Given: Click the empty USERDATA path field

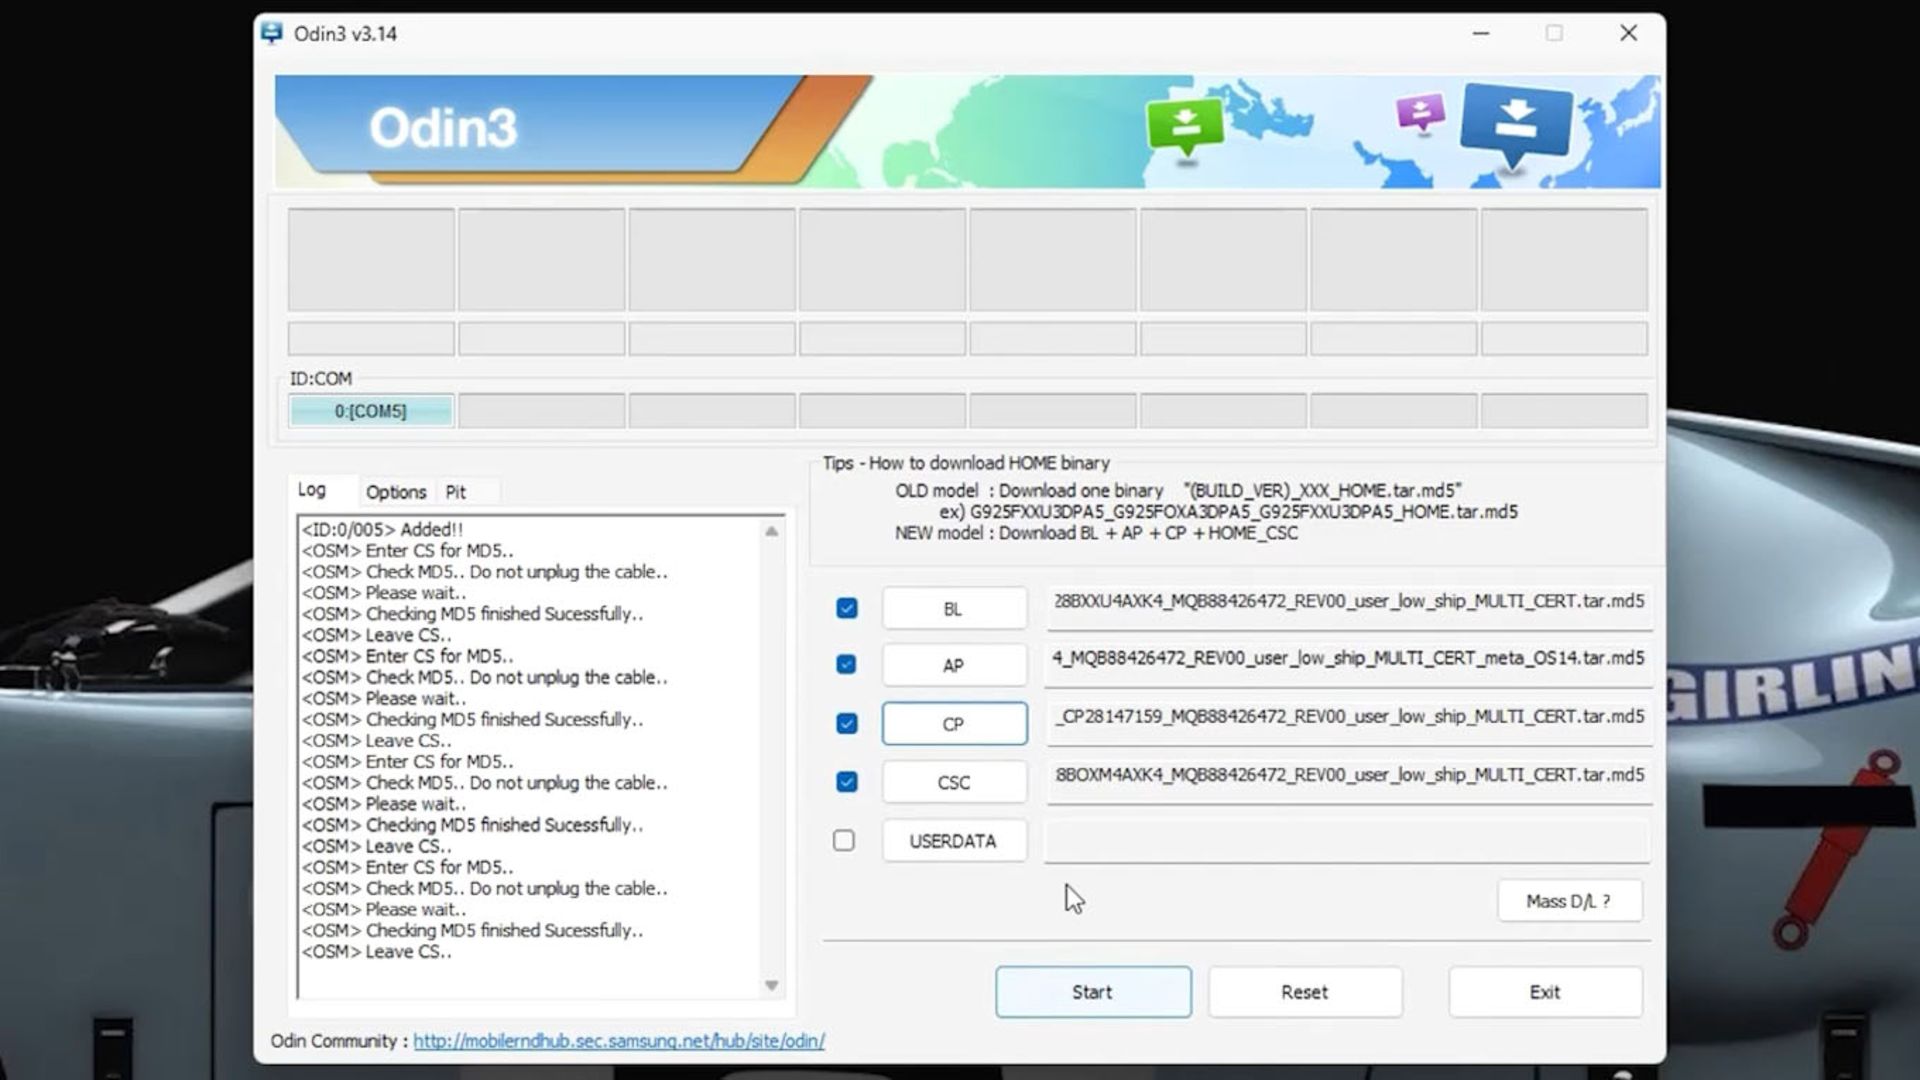Looking at the screenshot, I should pyautogui.click(x=1348, y=840).
